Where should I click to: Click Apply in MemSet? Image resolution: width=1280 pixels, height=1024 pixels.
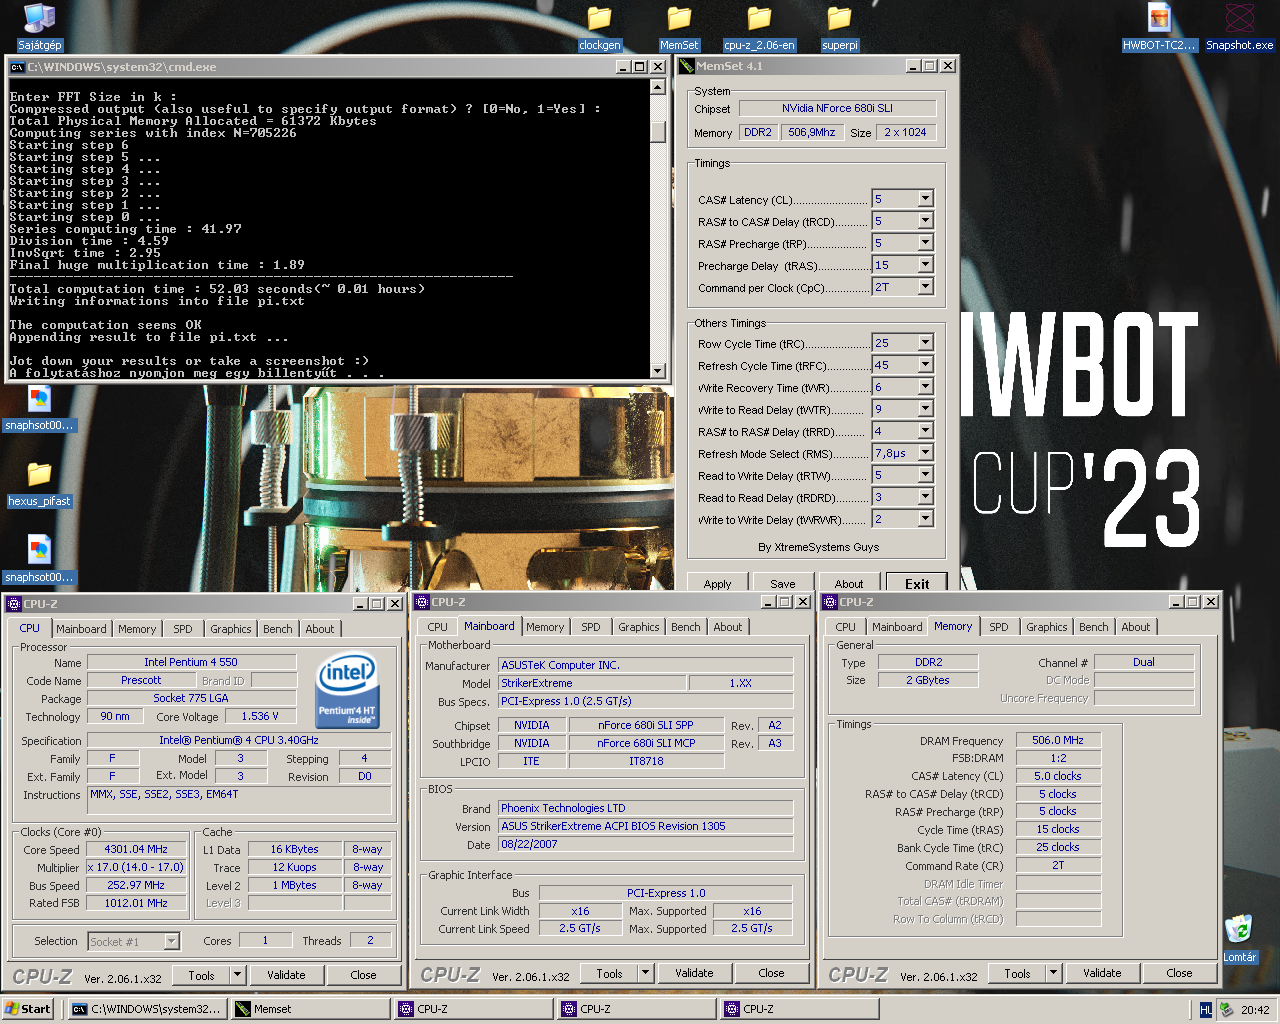pos(717,584)
